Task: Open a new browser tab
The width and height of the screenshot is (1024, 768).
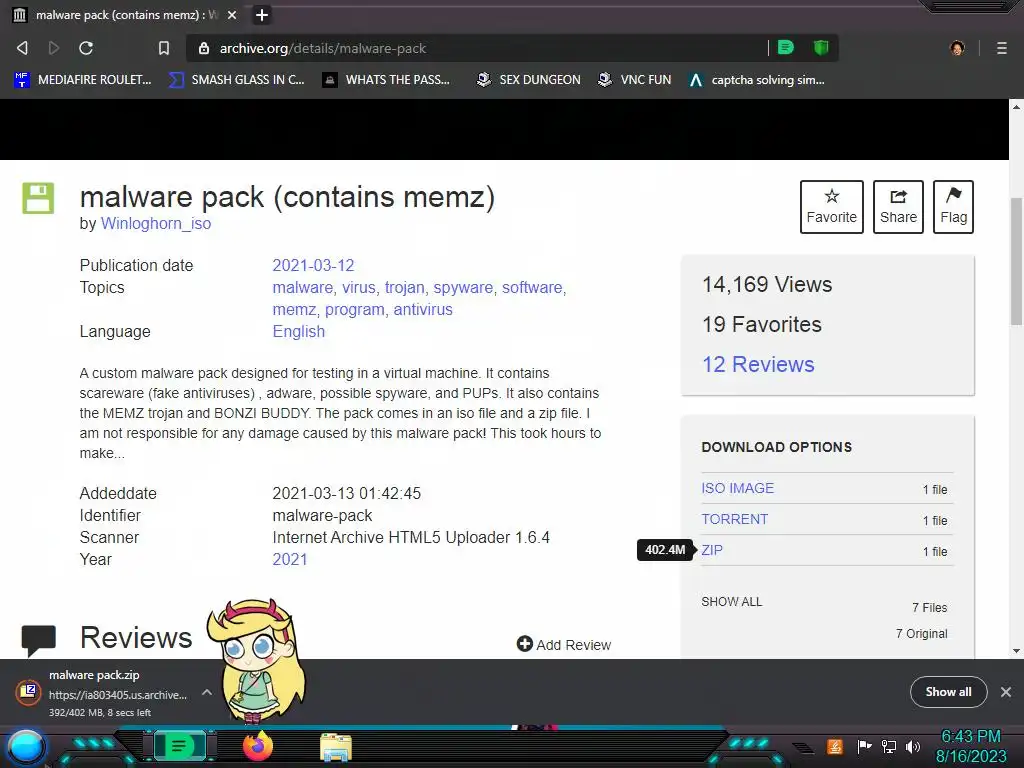Action: 262,14
